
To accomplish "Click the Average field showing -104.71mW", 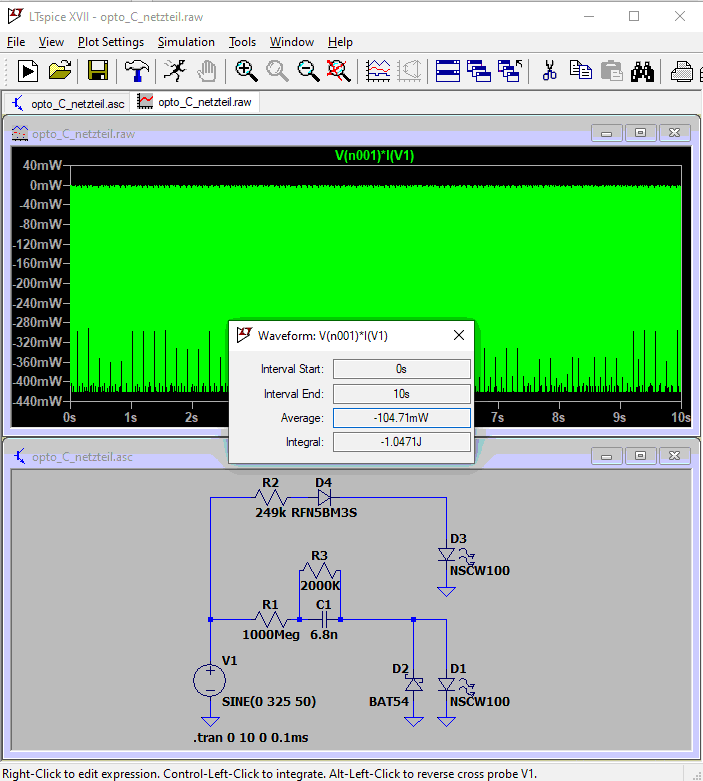I will click(x=402, y=418).
